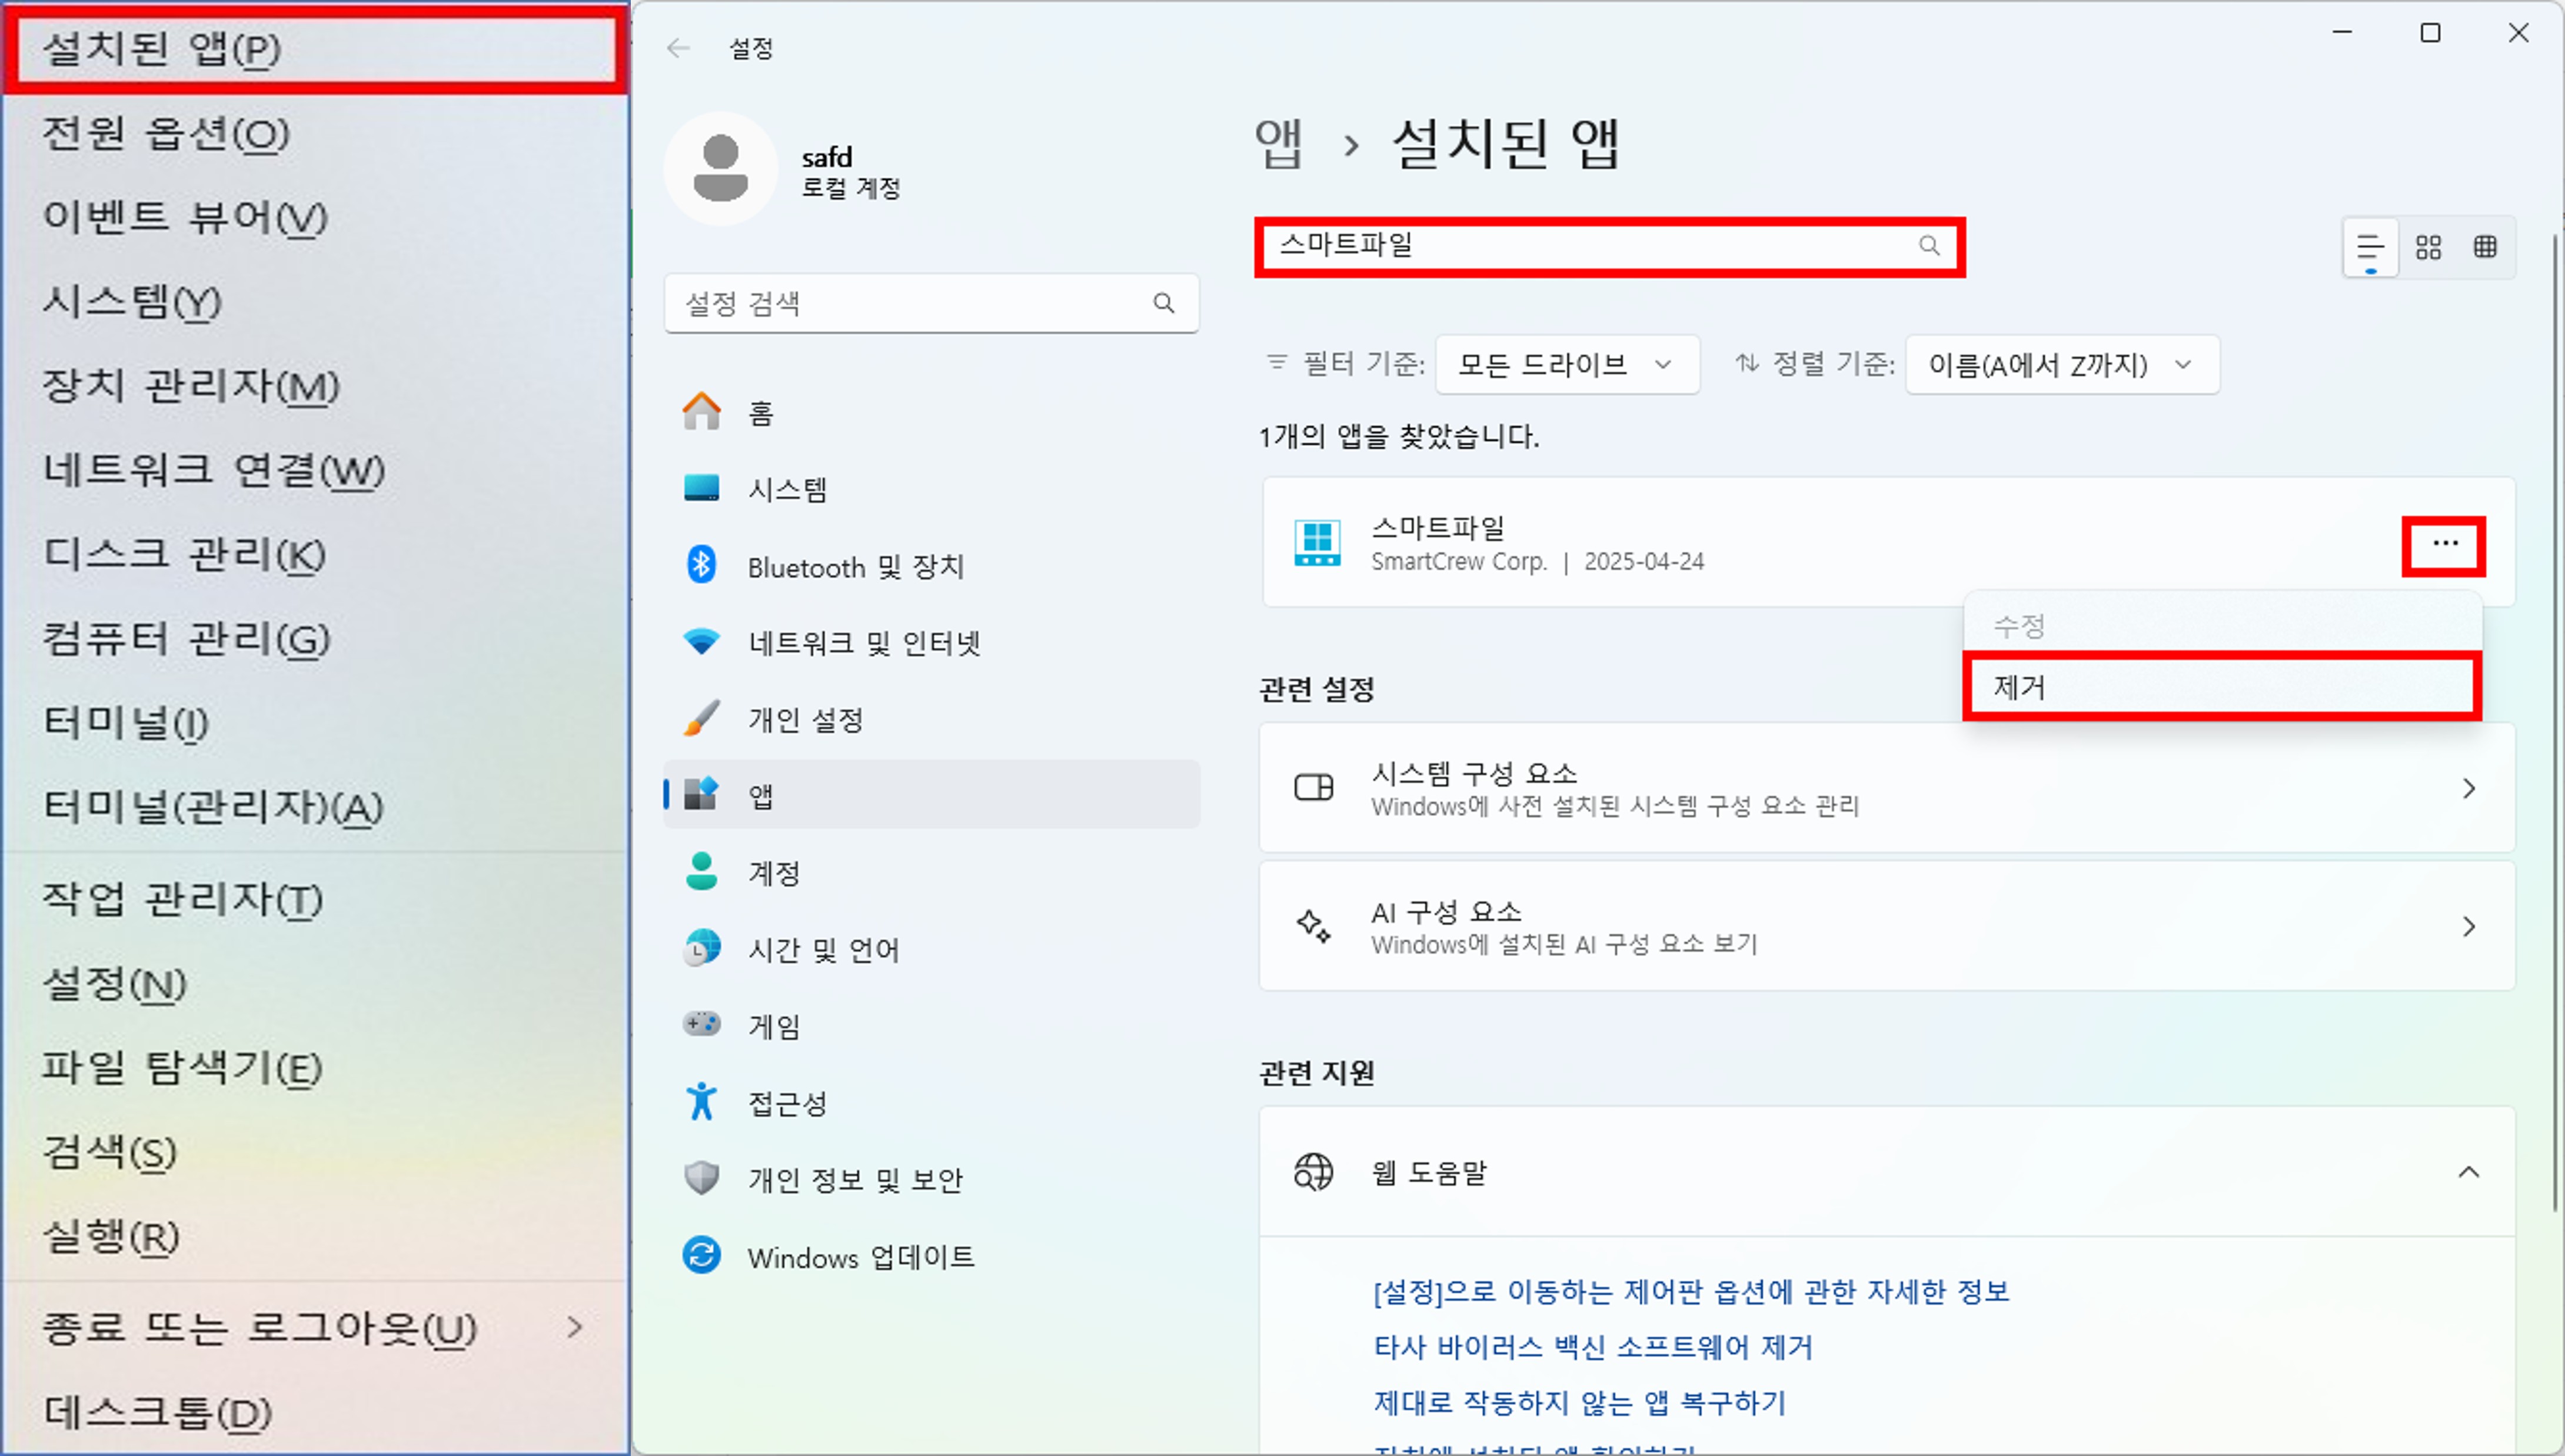The height and width of the screenshot is (1456, 2565).
Task: Choose 제거 from the context menu
Action: point(2220,687)
